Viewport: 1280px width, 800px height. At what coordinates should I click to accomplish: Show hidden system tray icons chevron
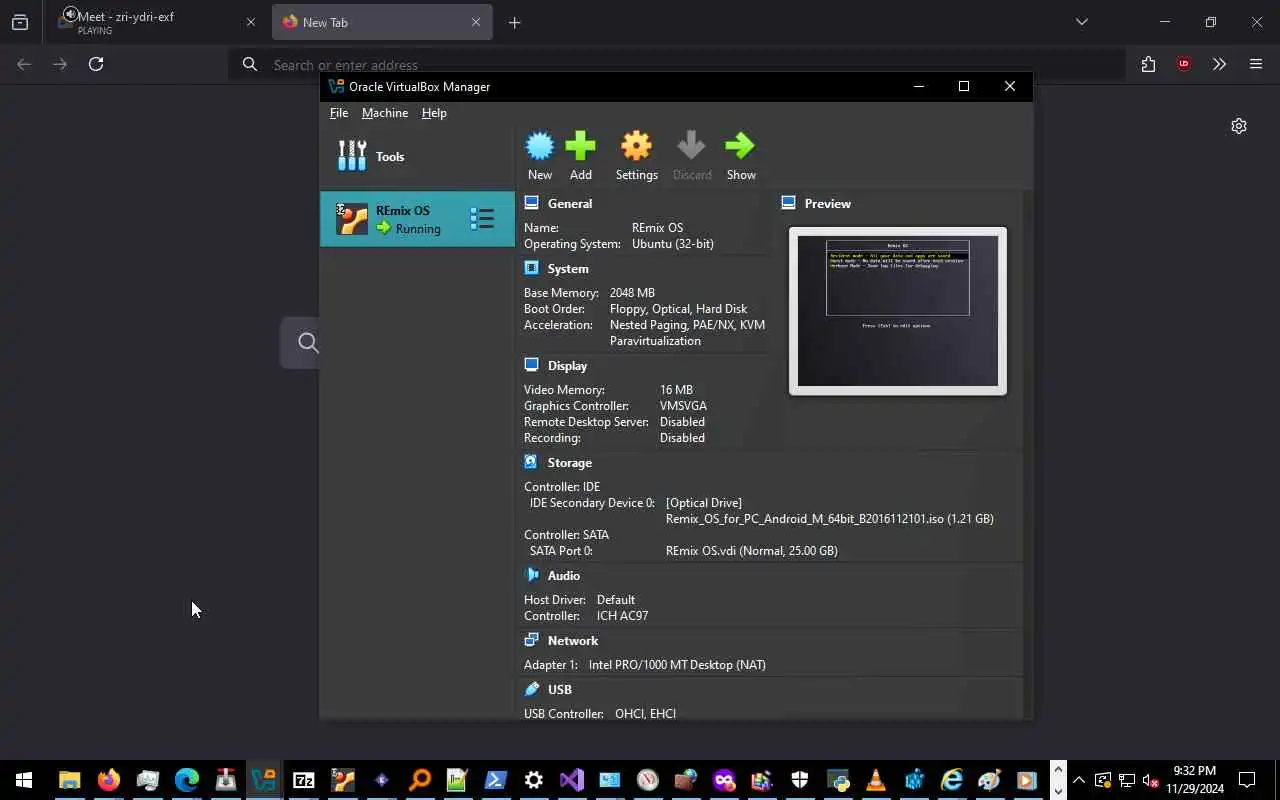click(x=1078, y=780)
